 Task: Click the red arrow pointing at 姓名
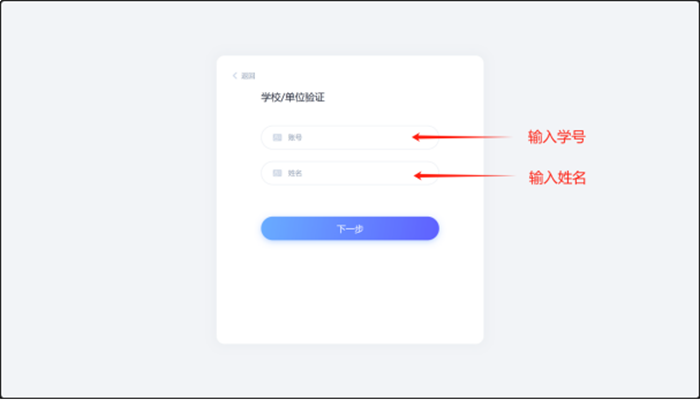(464, 175)
